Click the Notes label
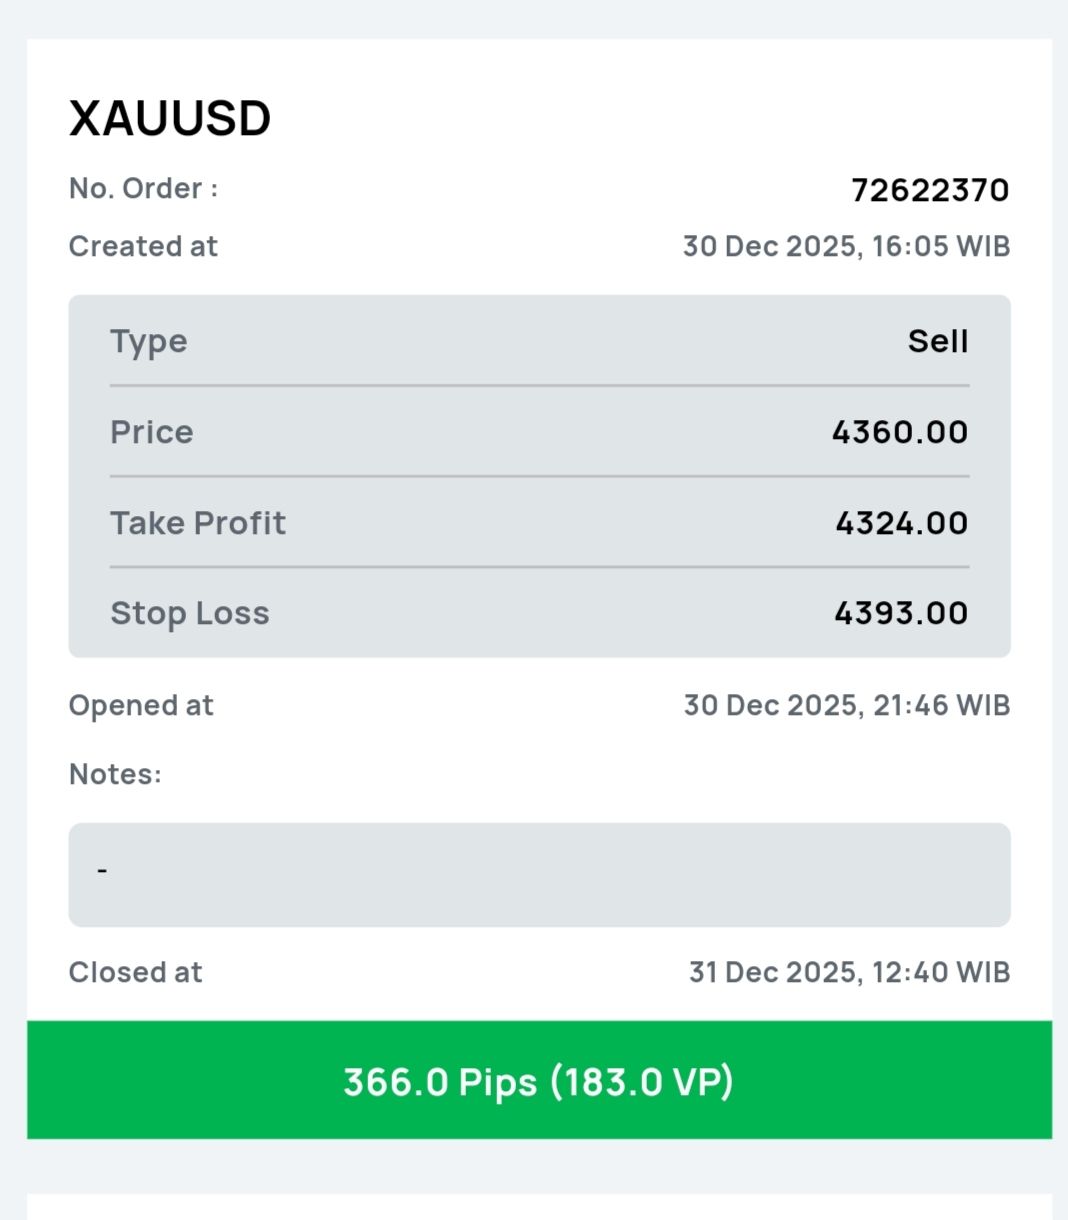This screenshot has width=1068, height=1220. click(115, 774)
